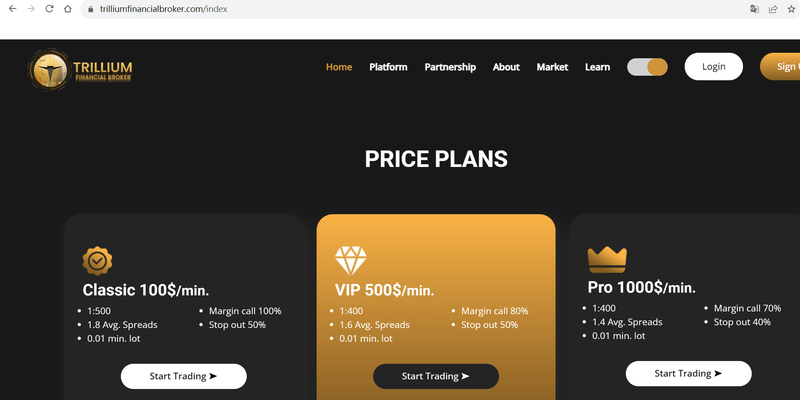
Task: Click the browser back arrow
Action: pos(13,9)
